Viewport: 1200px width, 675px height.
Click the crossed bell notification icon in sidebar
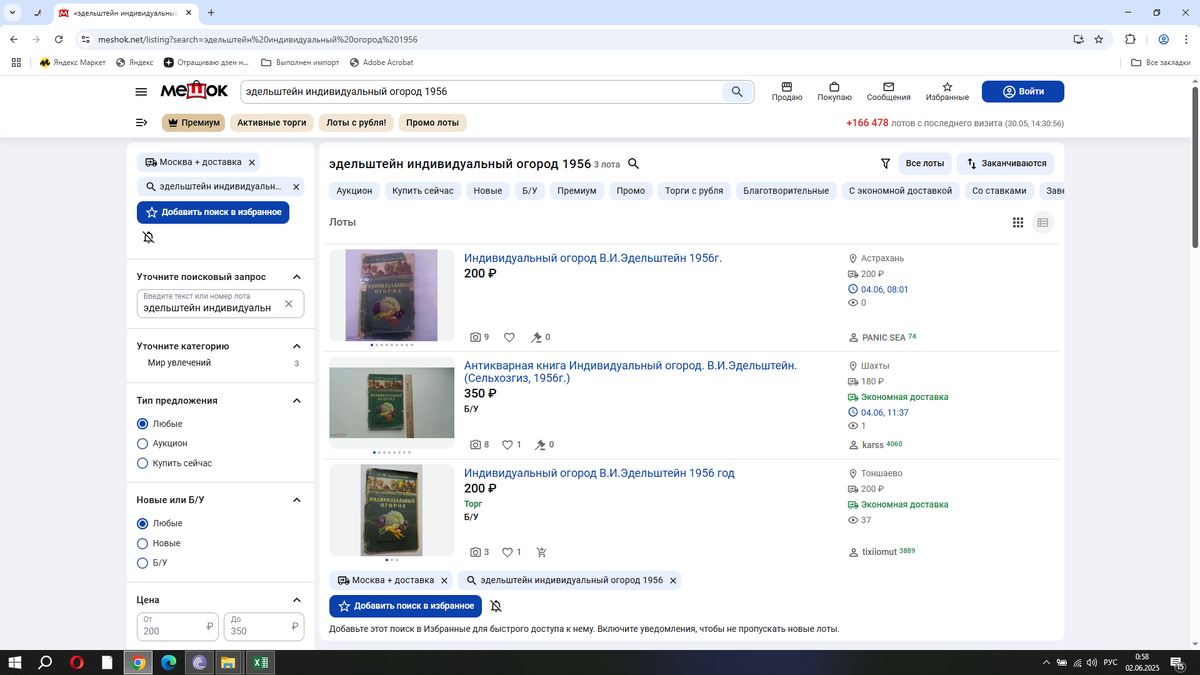[x=148, y=238]
